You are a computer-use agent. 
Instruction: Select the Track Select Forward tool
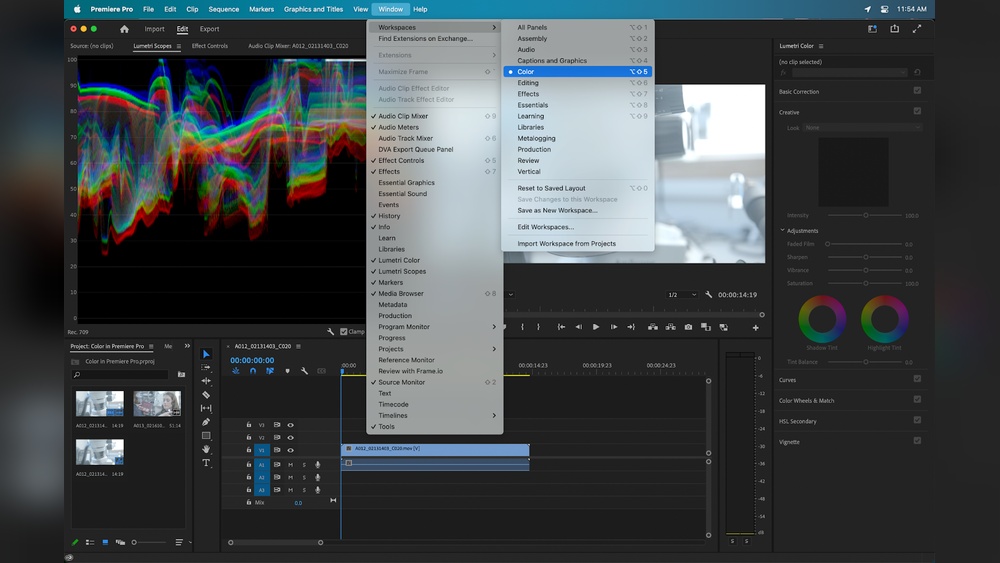click(206, 367)
